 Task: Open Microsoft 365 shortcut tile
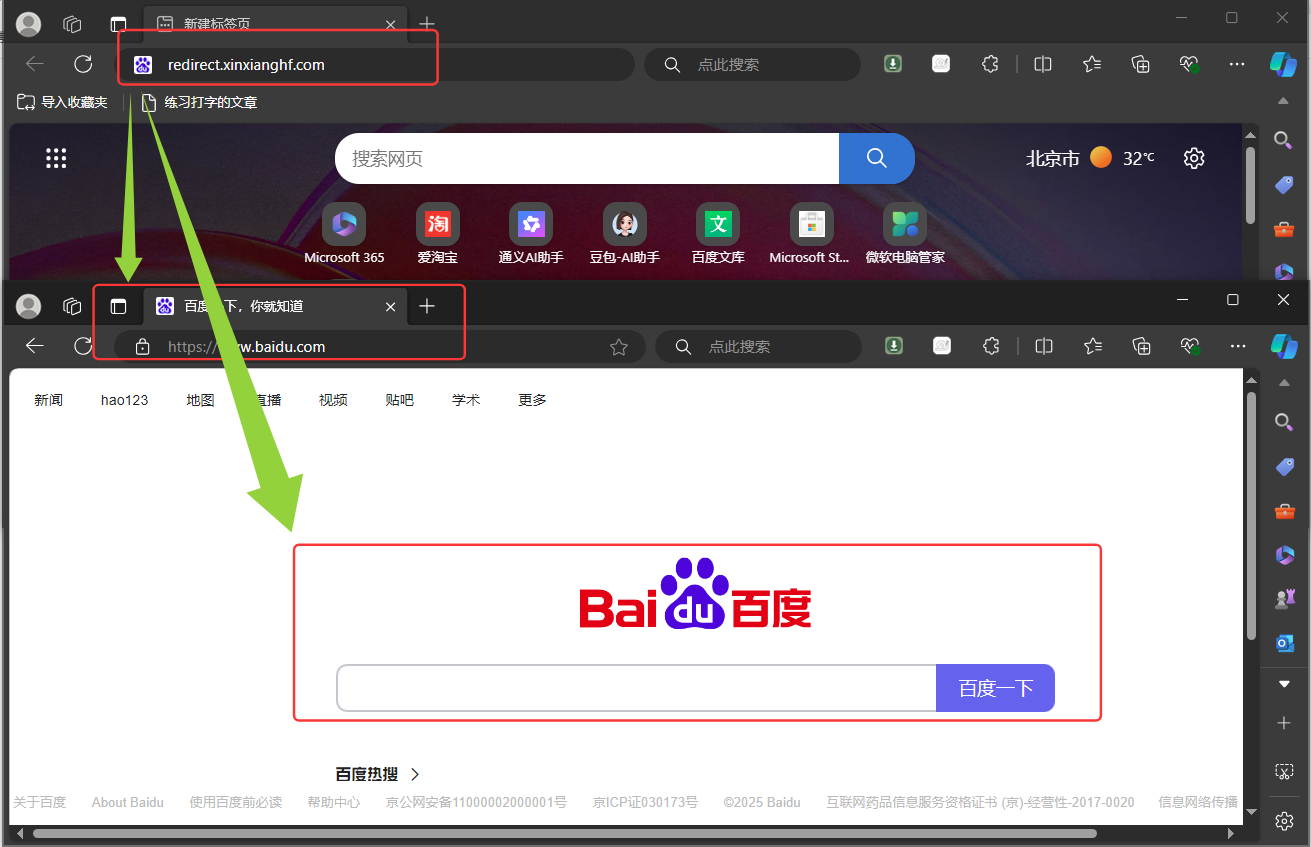tap(344, 234)
